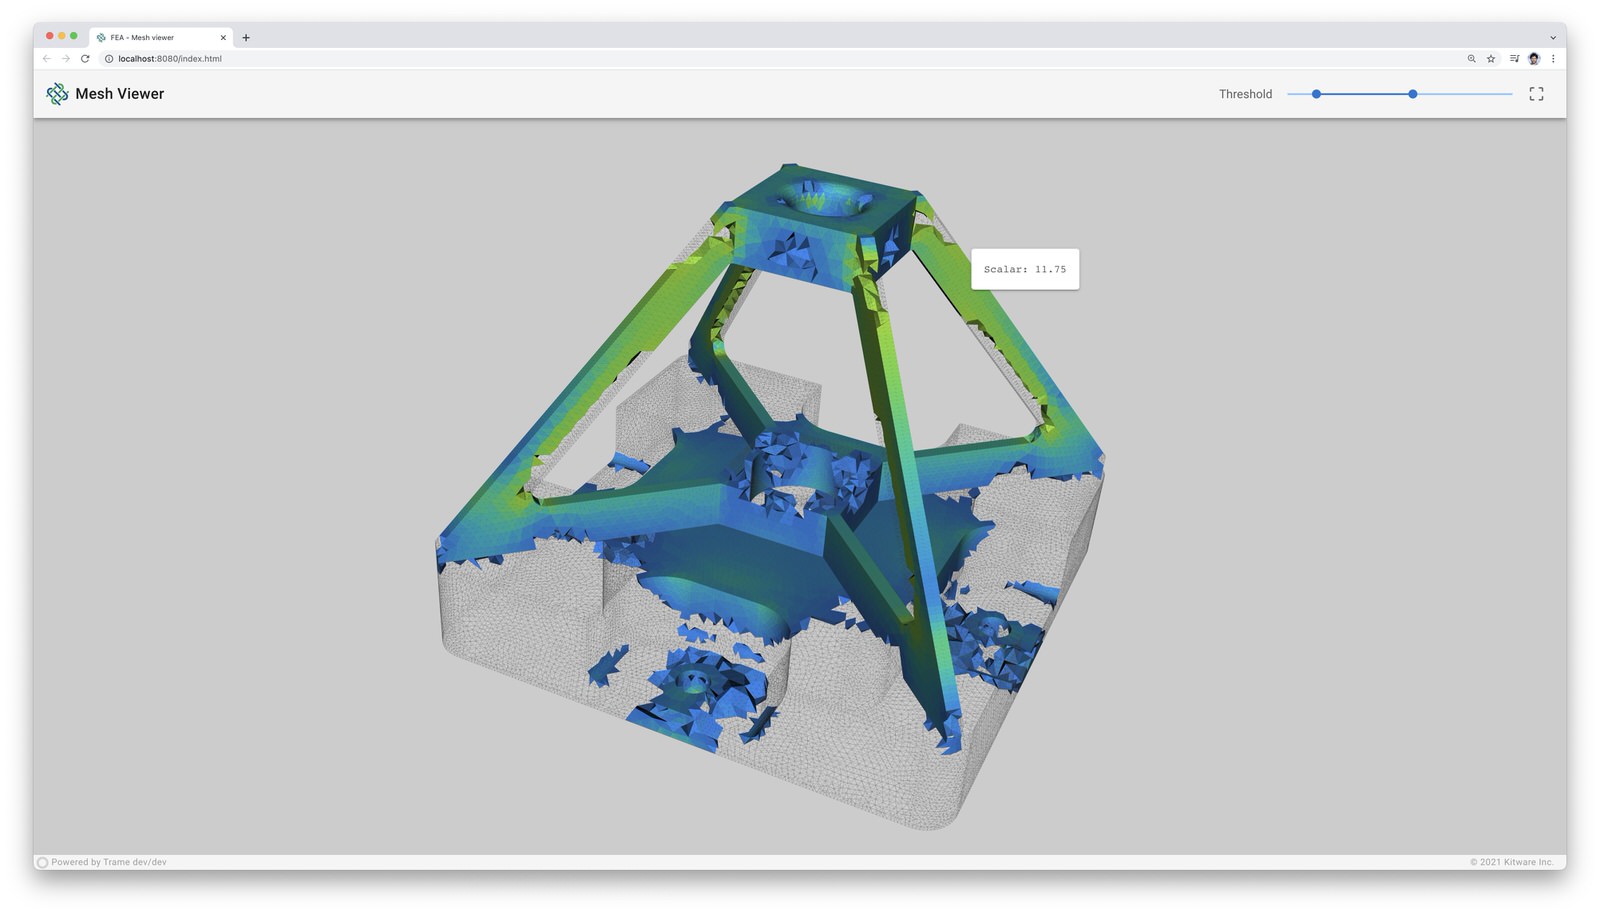Open the Chrome three-dot menu
This screenshot has height=914, width=1600.
click(1553, 59)
